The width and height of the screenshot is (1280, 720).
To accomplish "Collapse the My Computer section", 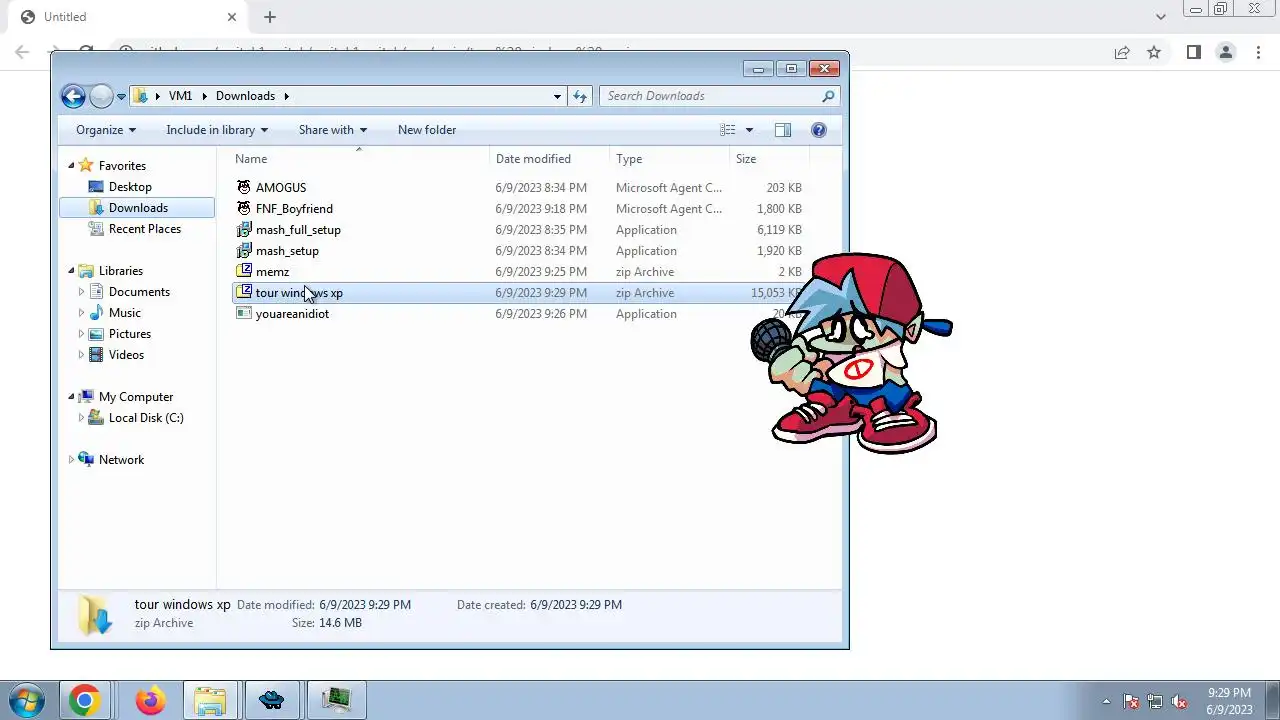I will 71,397.
